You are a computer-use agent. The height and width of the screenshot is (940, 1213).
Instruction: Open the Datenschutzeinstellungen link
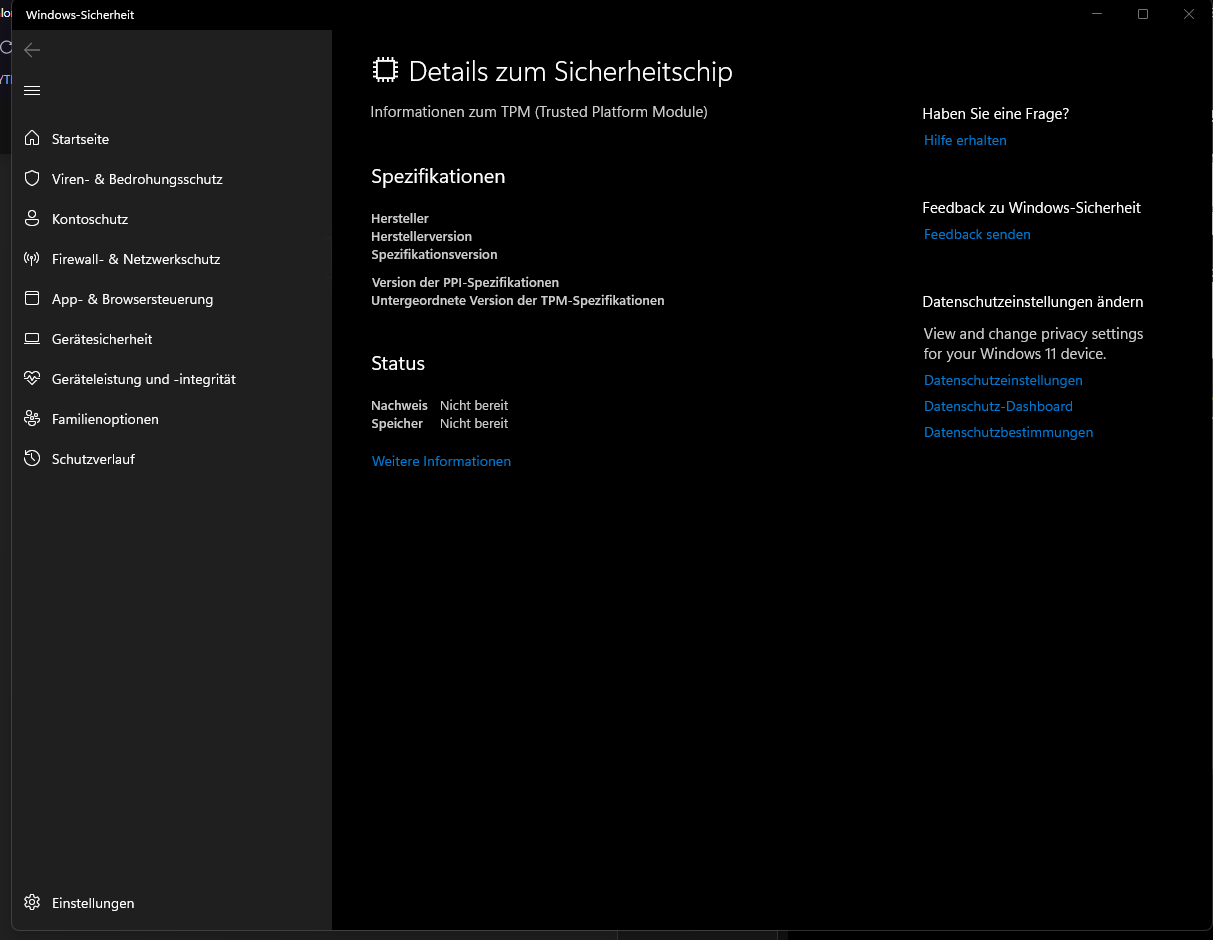point(1003,381)
